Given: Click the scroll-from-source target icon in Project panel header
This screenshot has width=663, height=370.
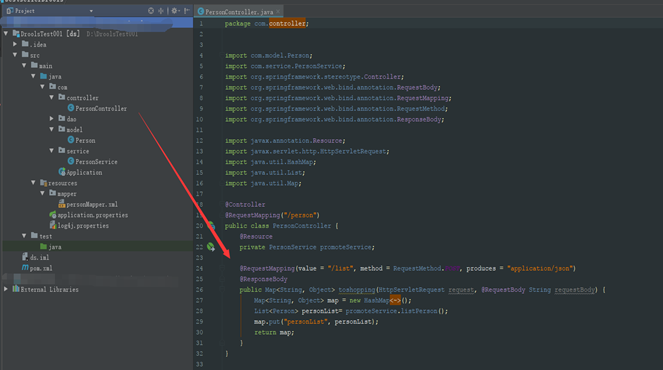Looking at the screenshot, I should coord(151,11).
